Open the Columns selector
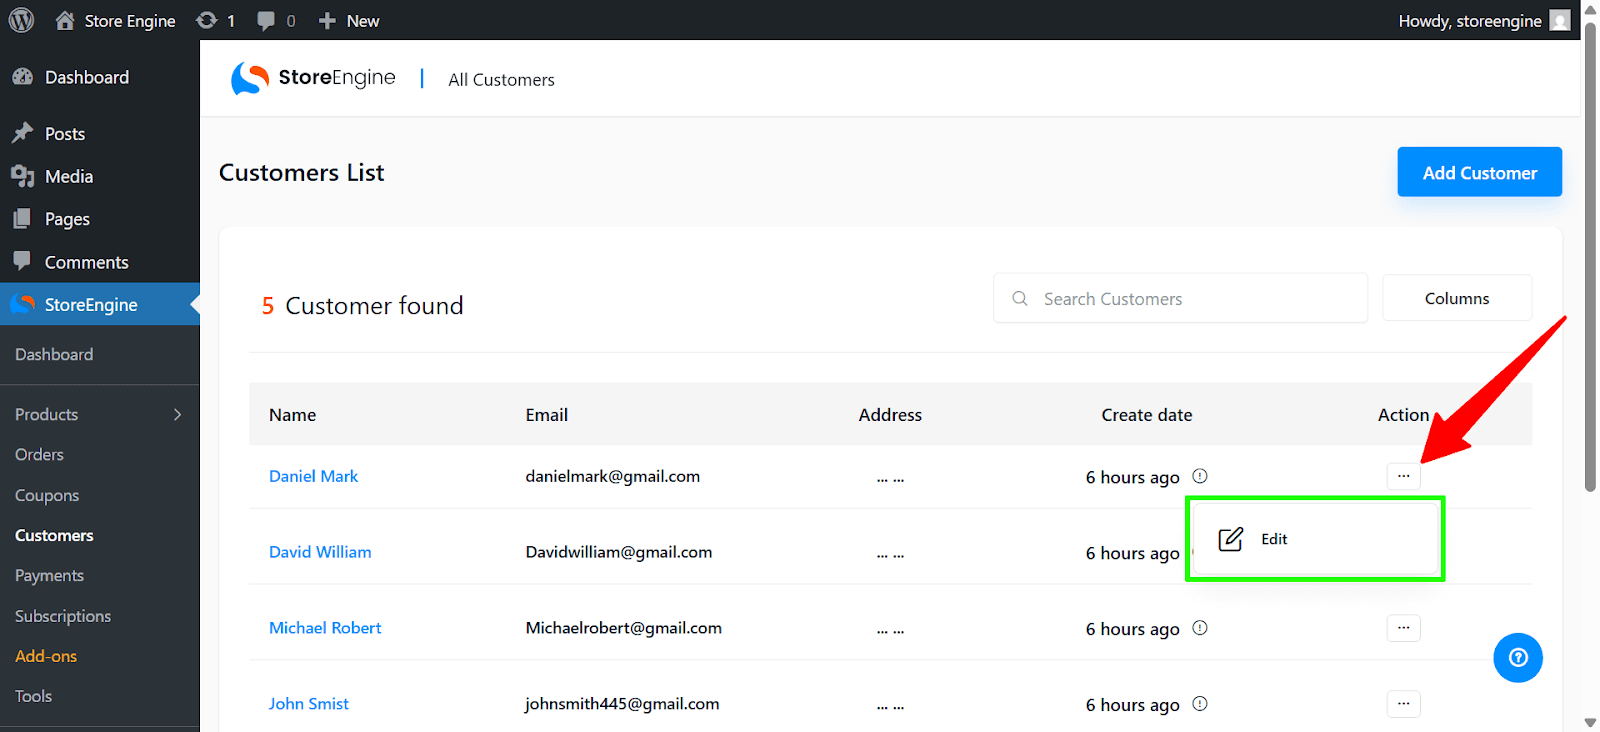1600x732 pixels. pos(1457,298)
